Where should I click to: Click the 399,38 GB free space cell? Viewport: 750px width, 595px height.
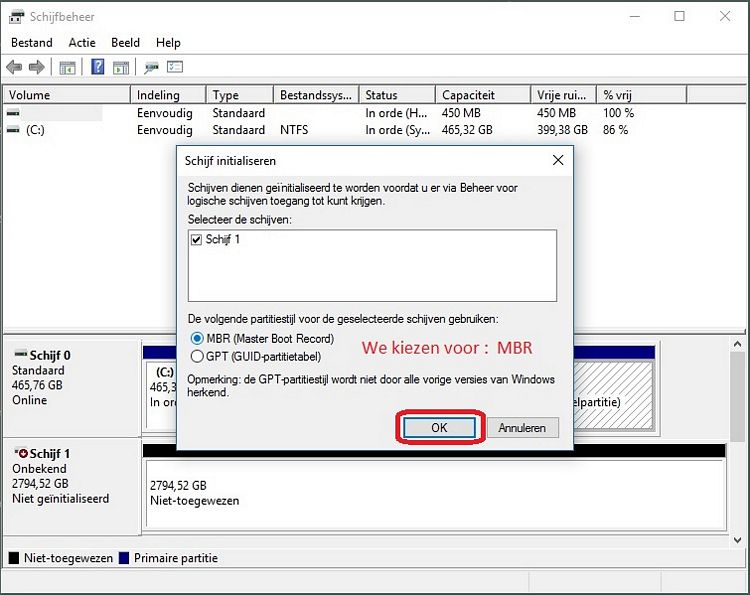(x=562, y=130)
